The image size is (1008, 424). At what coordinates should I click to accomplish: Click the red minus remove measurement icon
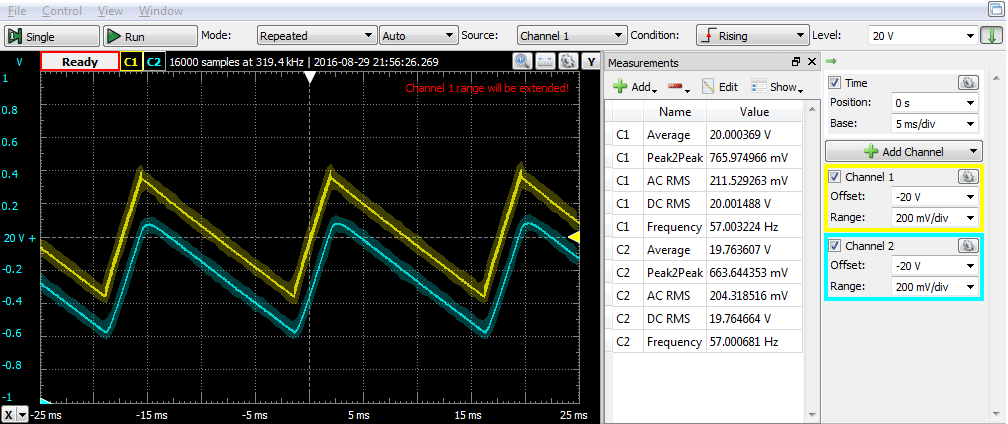click(x=678, y=87)
